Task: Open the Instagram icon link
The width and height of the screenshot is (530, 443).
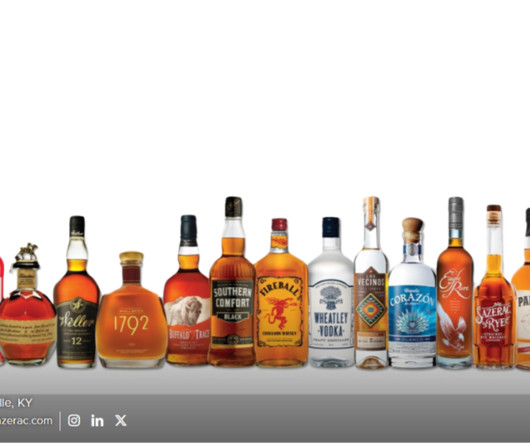Action: click(x=74, y=420)
